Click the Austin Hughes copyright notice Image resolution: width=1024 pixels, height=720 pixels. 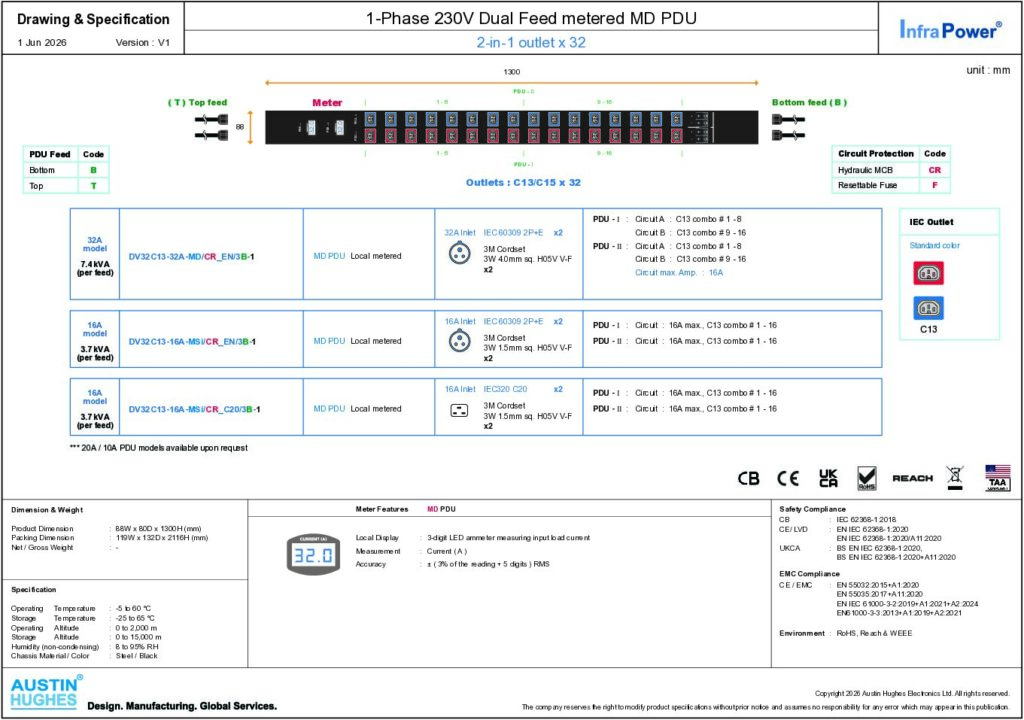(x=912, y=693)
